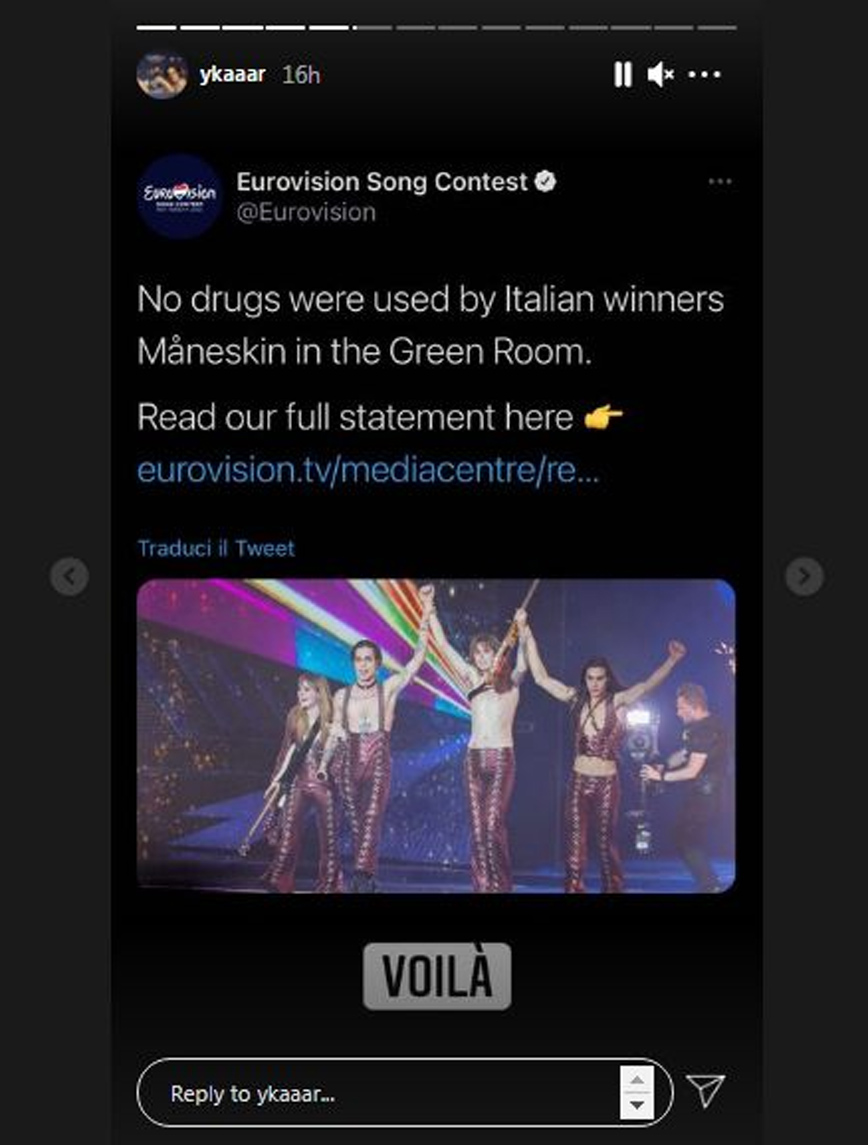Click down arrow in reply box
The image size is (868, 1145).
coord(637,1106)
